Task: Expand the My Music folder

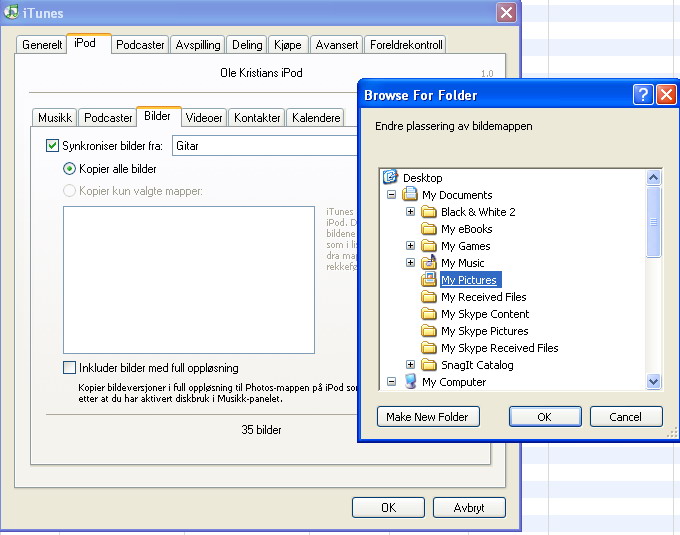Action: pyautogui.click(x=410, y=262)
